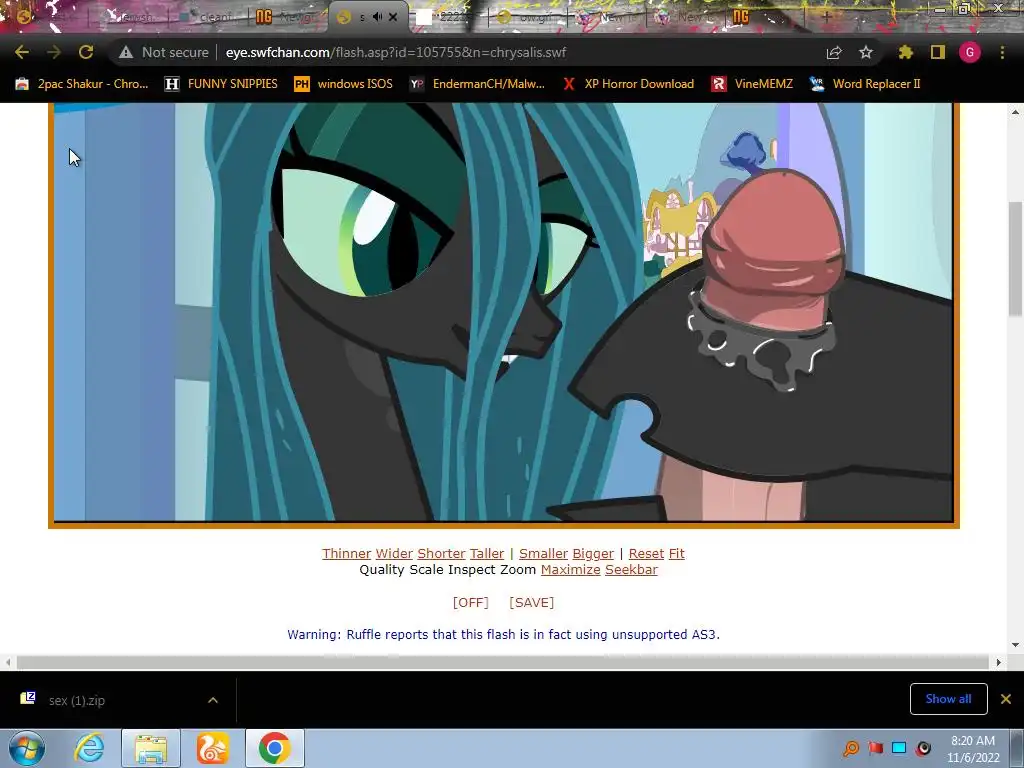
Task: Click the Maximize link
Action: (x=570, y=569)
